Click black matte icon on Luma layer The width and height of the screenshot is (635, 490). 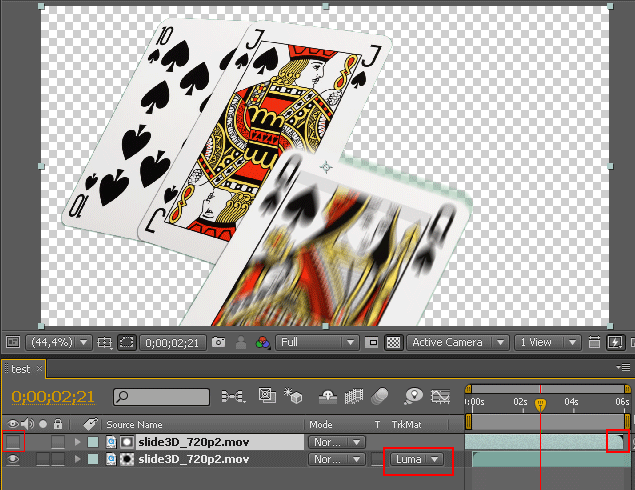click(127, 459)
